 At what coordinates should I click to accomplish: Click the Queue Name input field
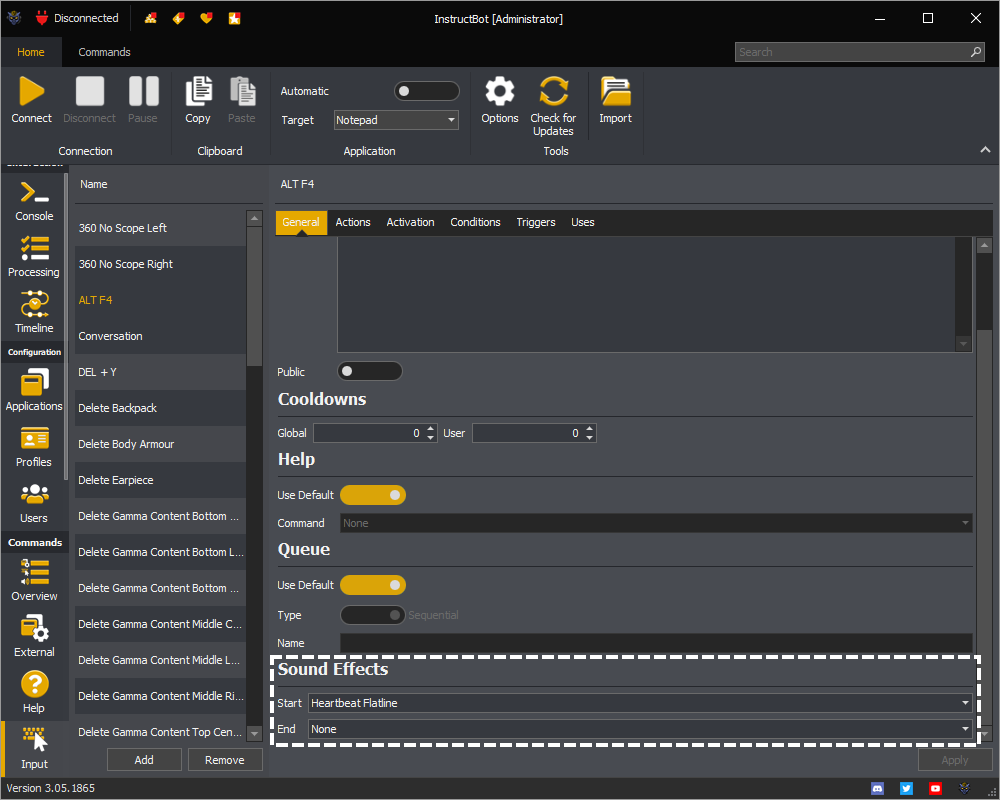656,643
